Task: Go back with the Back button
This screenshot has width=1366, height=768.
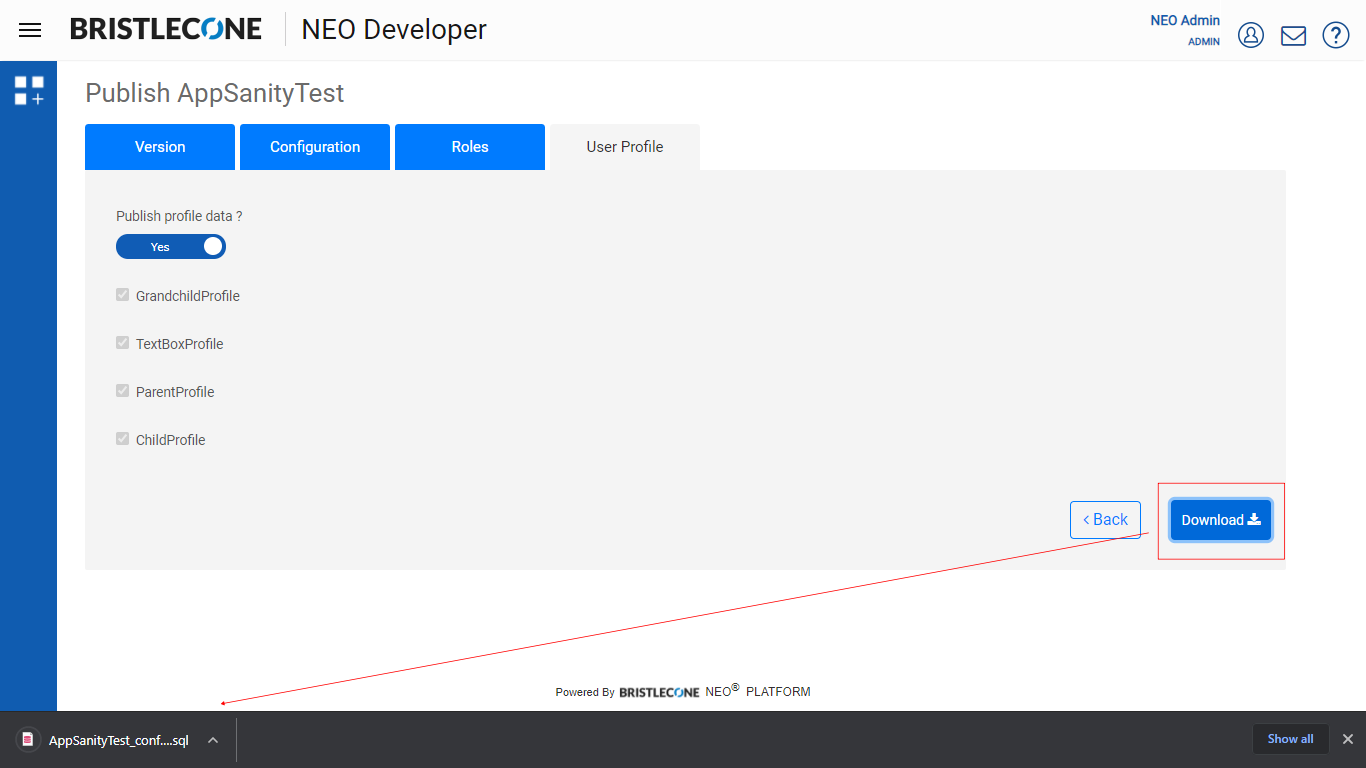Action: 1105,520
